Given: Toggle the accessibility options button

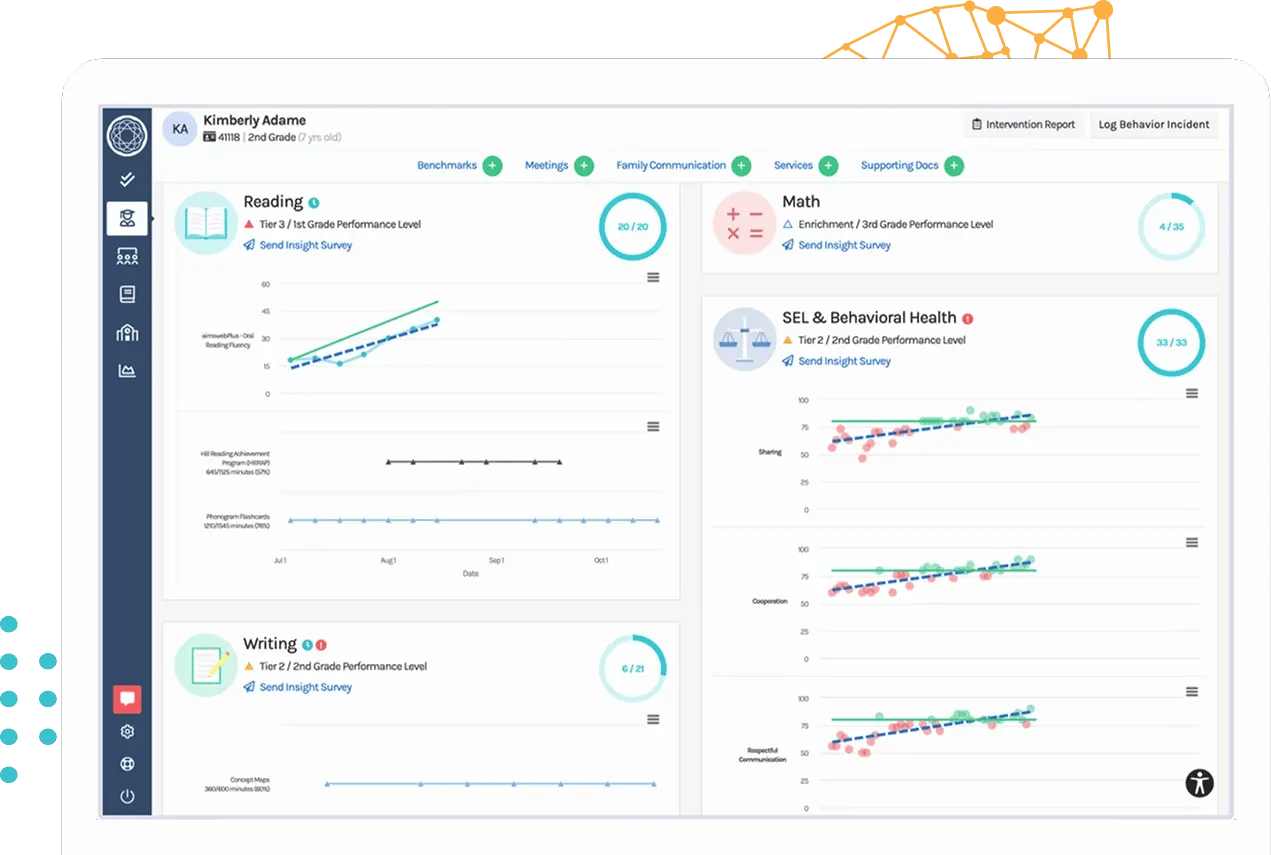Looking at the screenshot, I should coord(1197,783).
